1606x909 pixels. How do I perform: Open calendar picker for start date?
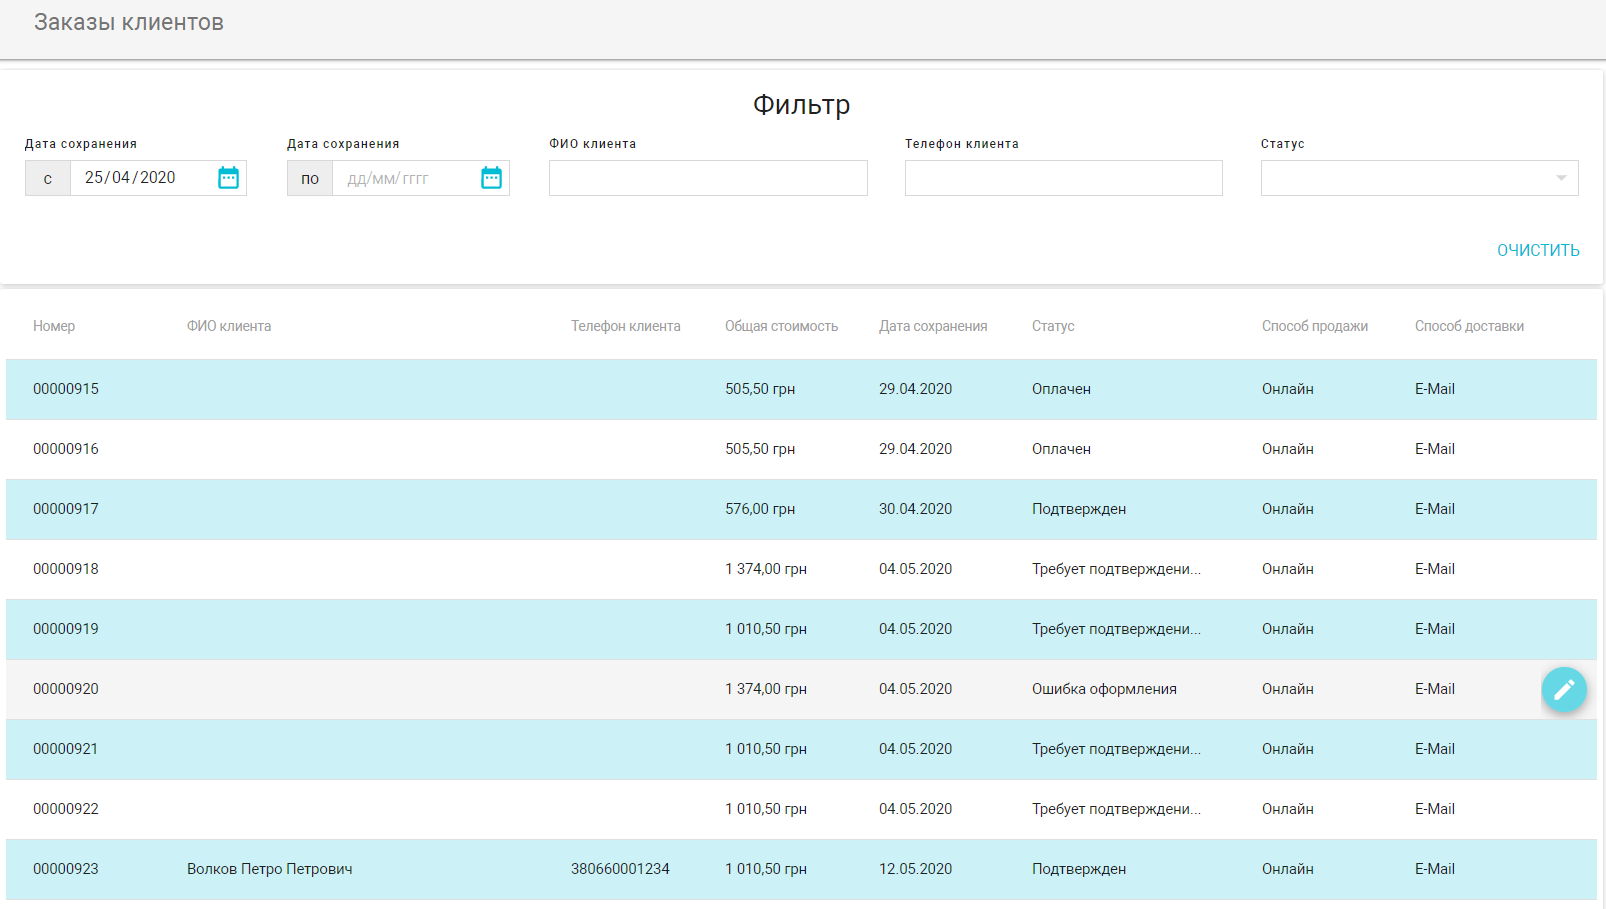pos(228,178)
